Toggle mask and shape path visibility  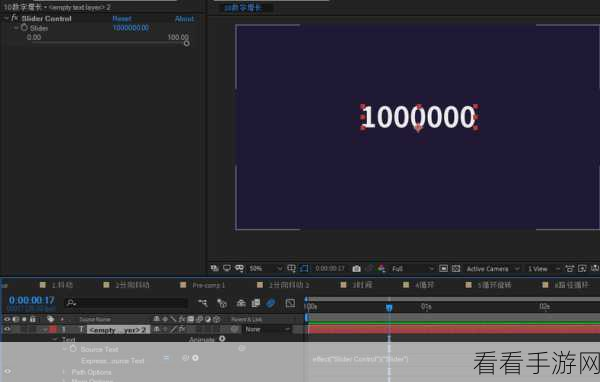(x=304, y=268)
